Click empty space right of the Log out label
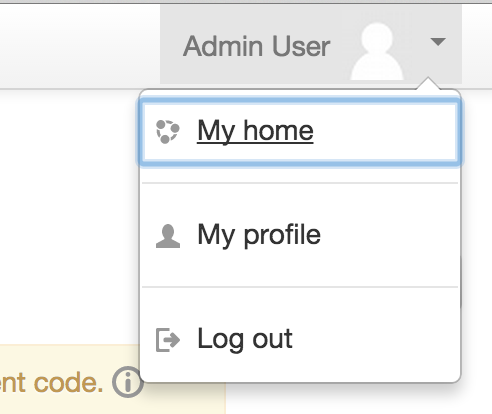 tap(375, 340)
